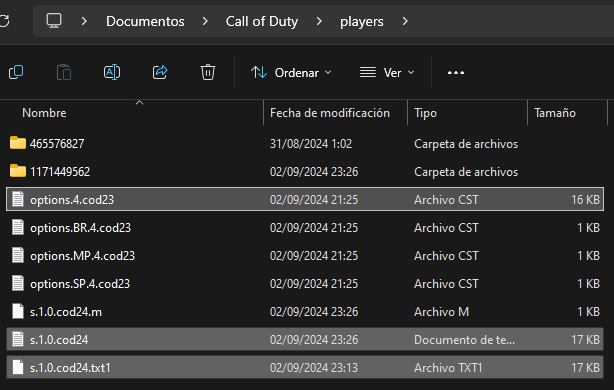Click the 16 KB size cell

pyautogui.click(x=585, y=200)
